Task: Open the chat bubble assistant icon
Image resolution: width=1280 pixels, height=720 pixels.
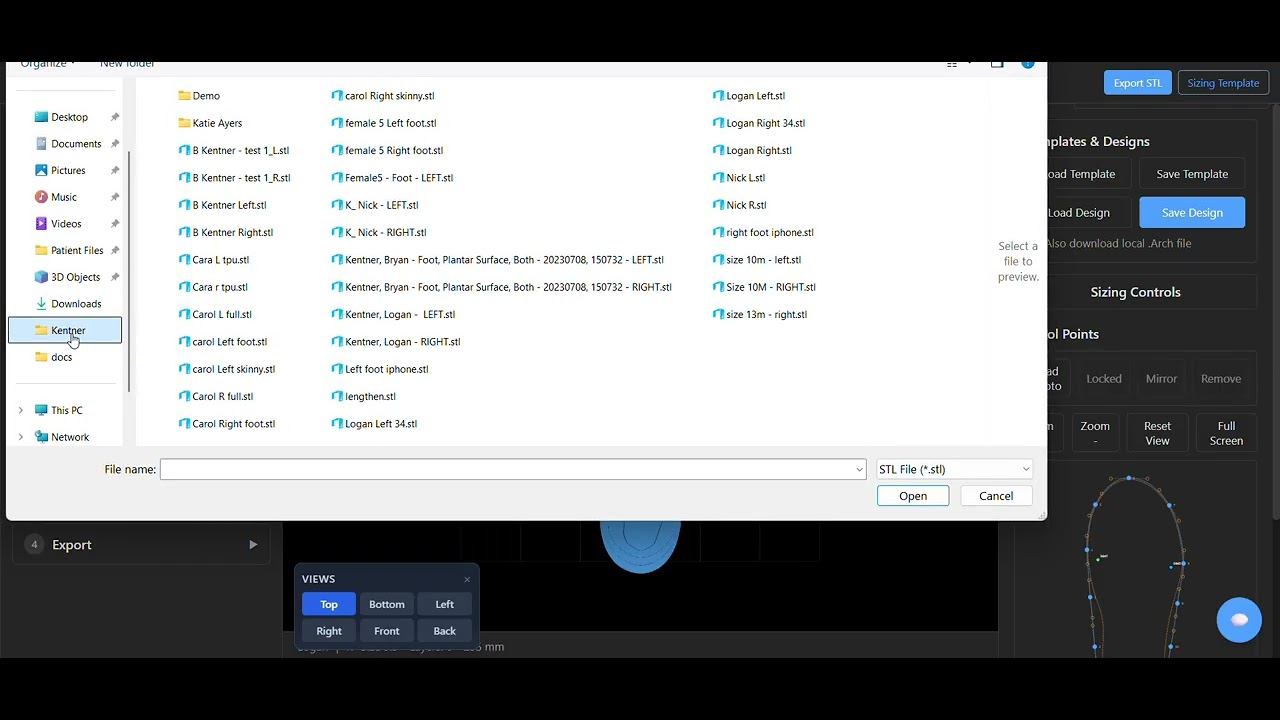Action: (x=1239, y=620)
